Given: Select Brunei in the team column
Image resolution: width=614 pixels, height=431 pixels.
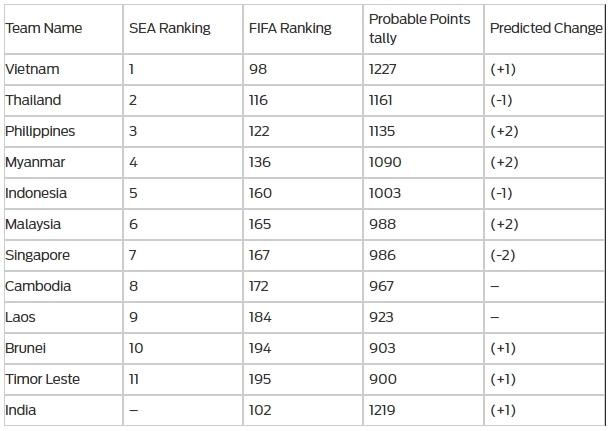Looking at the screenshot, I should 26,348.
